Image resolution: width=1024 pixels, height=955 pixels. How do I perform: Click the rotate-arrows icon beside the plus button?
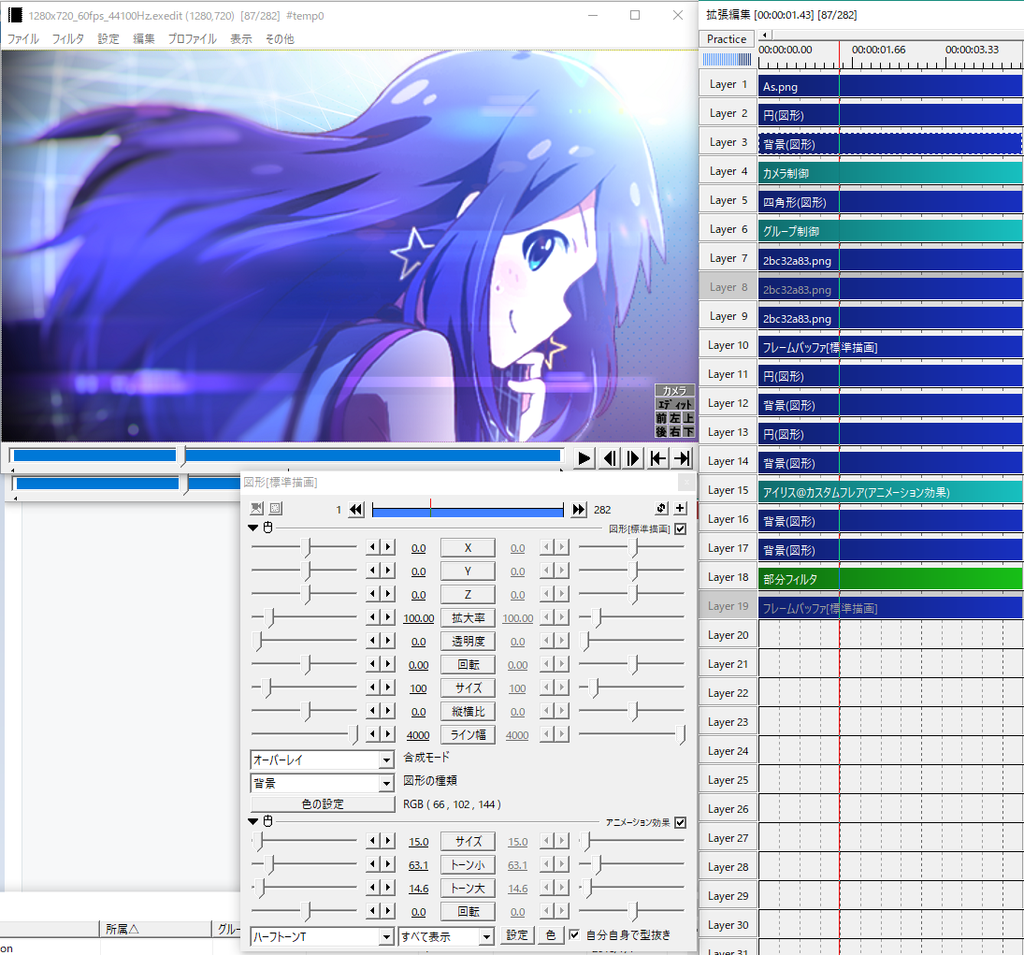click(x=661, y=509)
